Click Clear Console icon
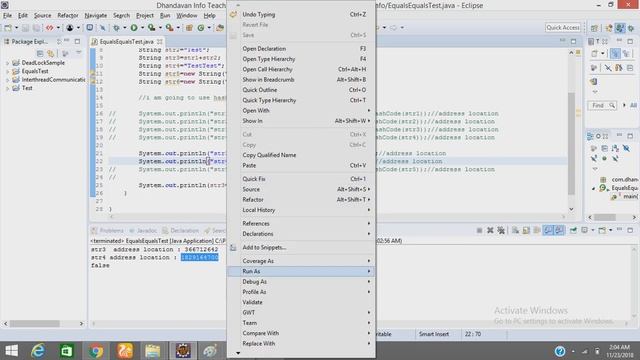 coord(516,230)
